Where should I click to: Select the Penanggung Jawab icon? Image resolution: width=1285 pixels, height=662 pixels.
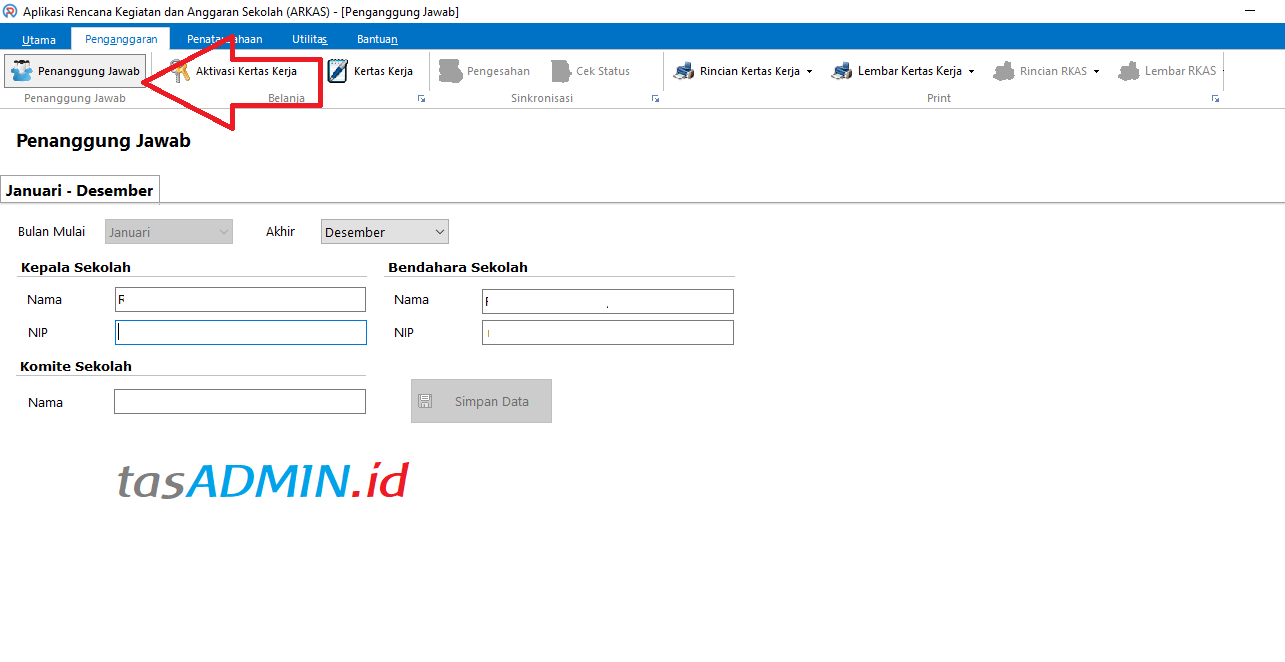coord(20,70)
